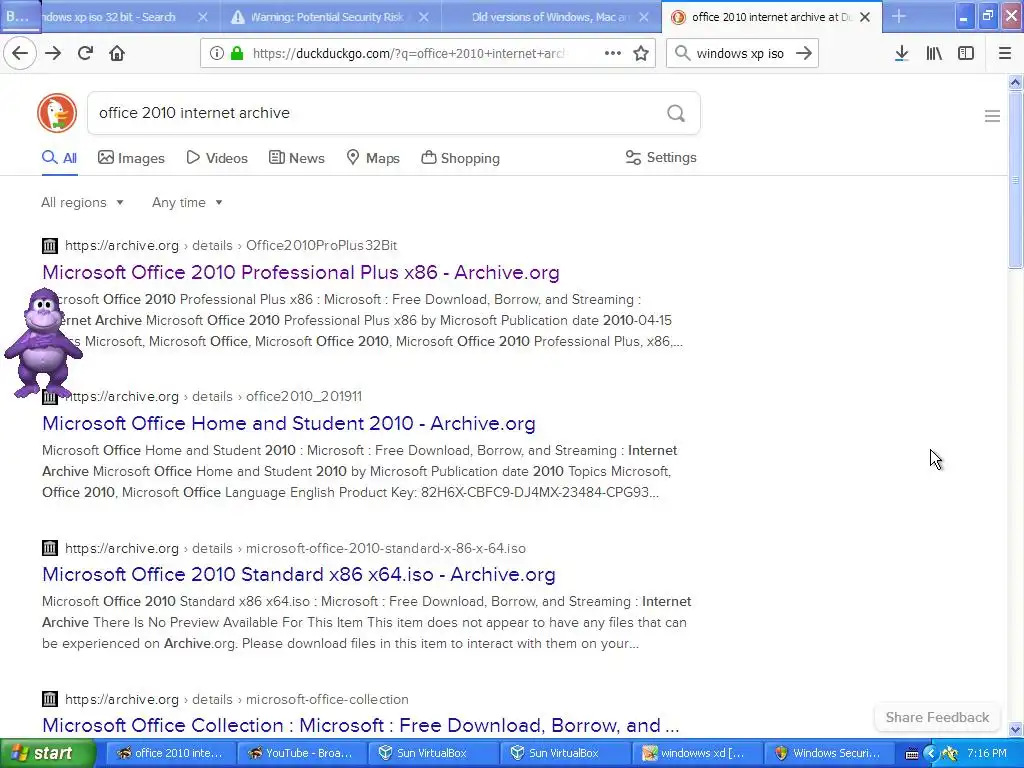
Task: Select the All results tab
Action: click(x=59, y=158)
